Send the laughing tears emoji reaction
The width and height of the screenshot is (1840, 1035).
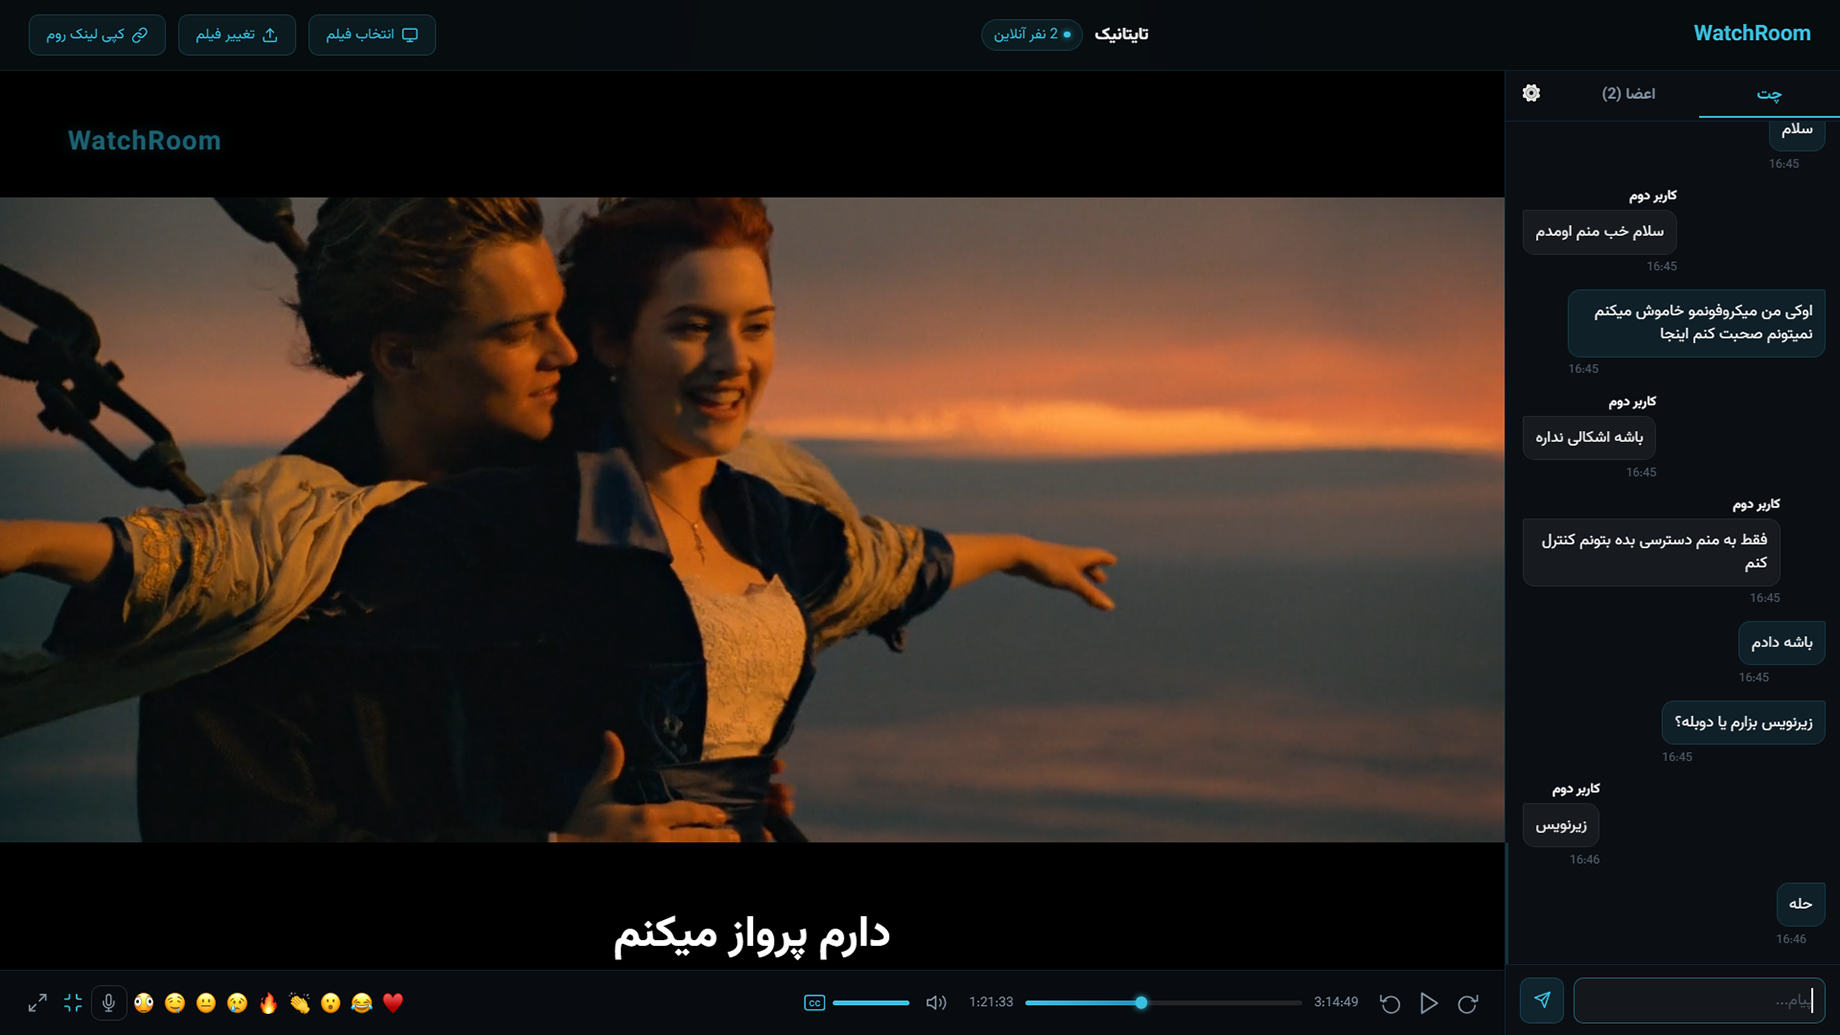point(362,1002)
